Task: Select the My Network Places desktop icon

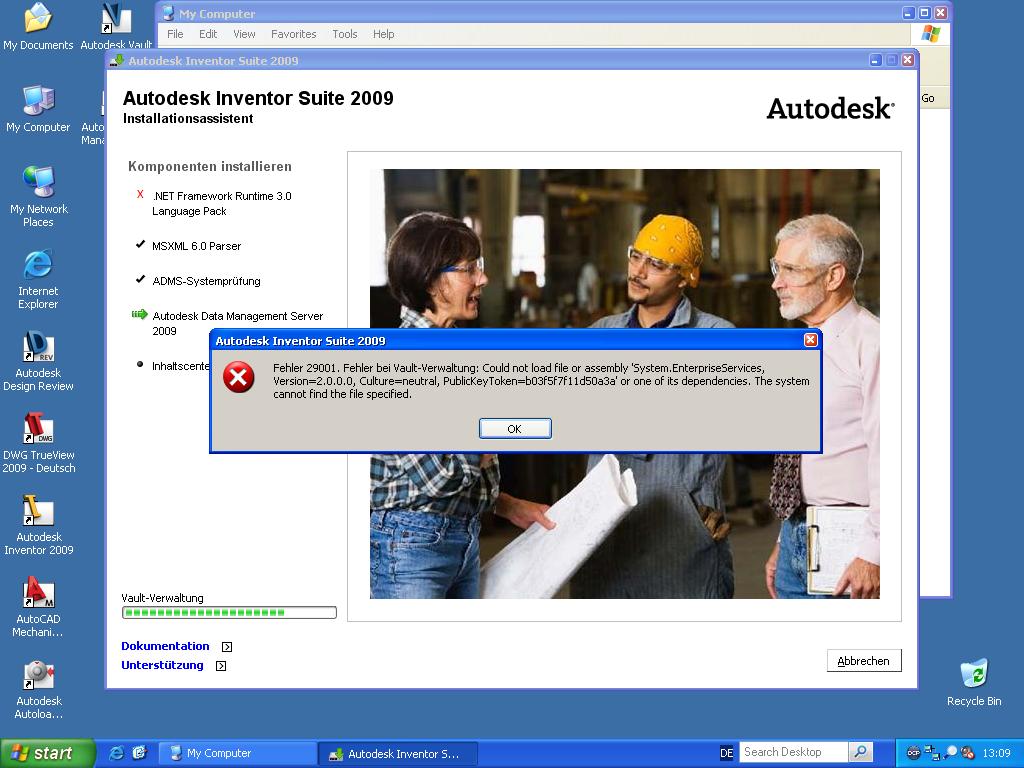Action: click(39, 196)
